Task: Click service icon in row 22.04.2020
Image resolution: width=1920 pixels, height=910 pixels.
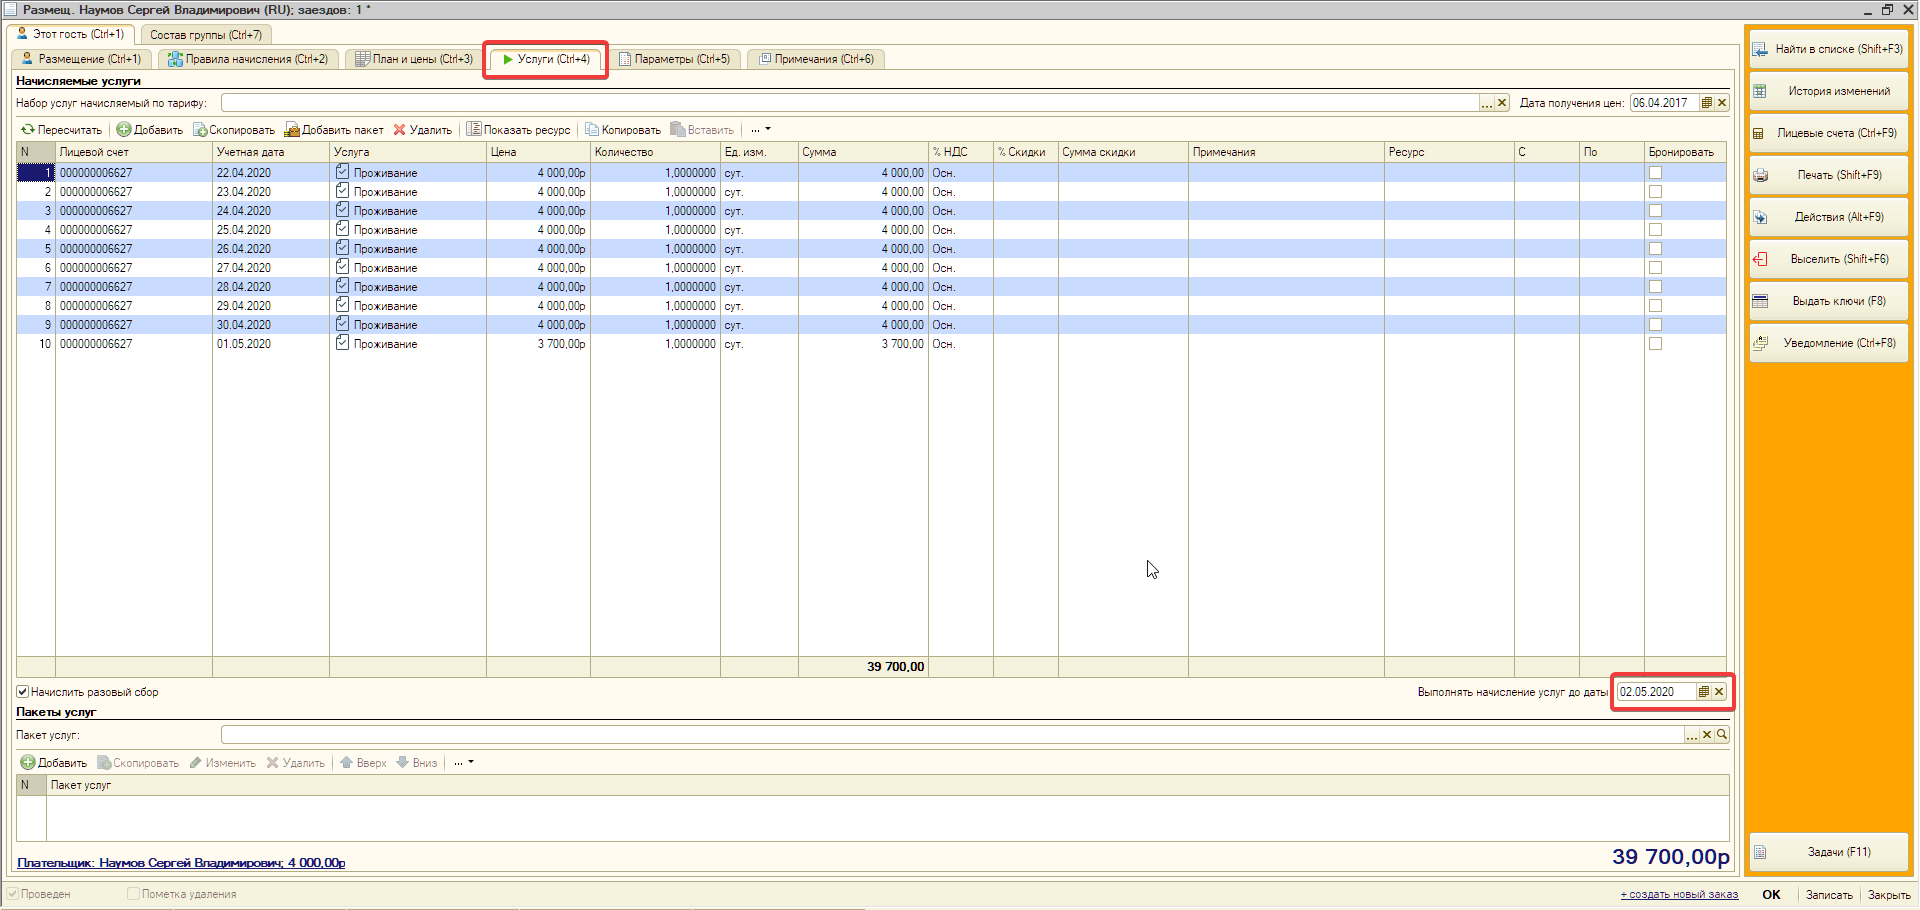Action: click(x=342, y=172)
